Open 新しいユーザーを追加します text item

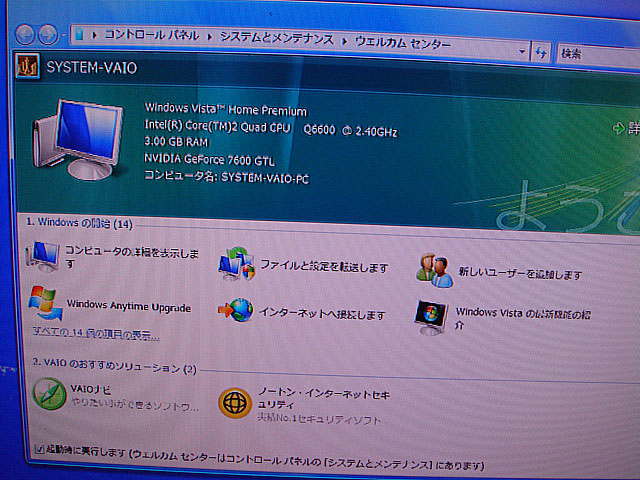[520, 273]
